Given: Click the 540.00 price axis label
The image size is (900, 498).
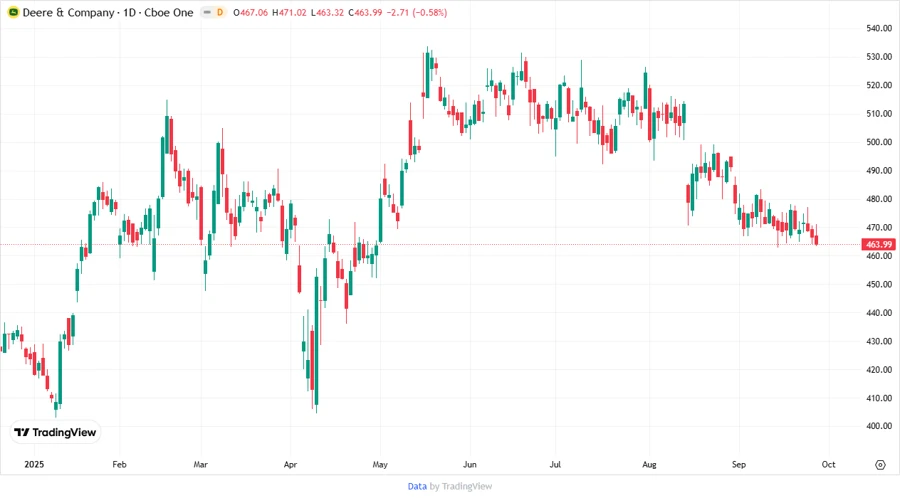Looking at the screenshot, I should pos(879,28).
